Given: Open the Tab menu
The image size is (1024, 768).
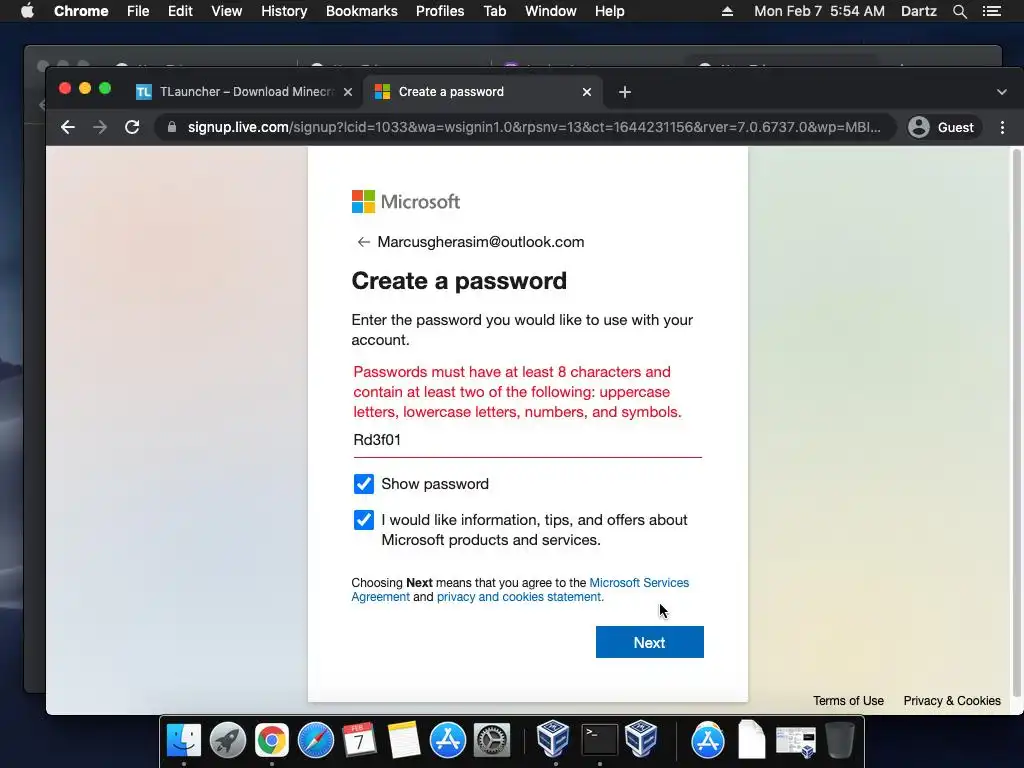Looking at the screenshot, I should tap(495, 11).
